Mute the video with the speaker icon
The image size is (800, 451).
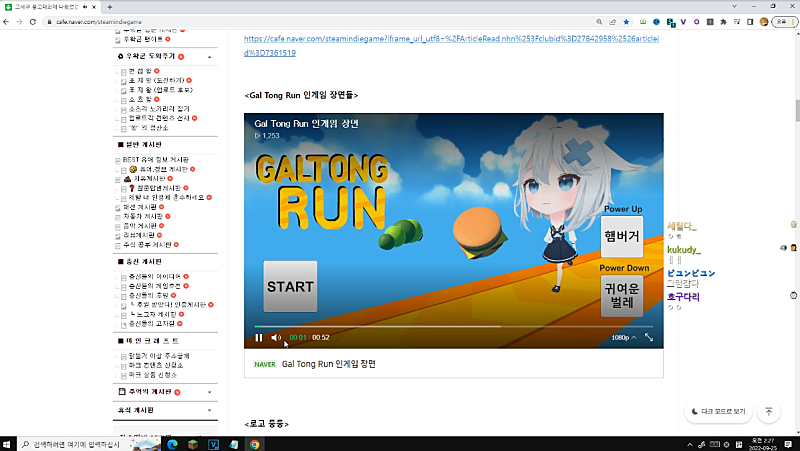click(276, 338)
